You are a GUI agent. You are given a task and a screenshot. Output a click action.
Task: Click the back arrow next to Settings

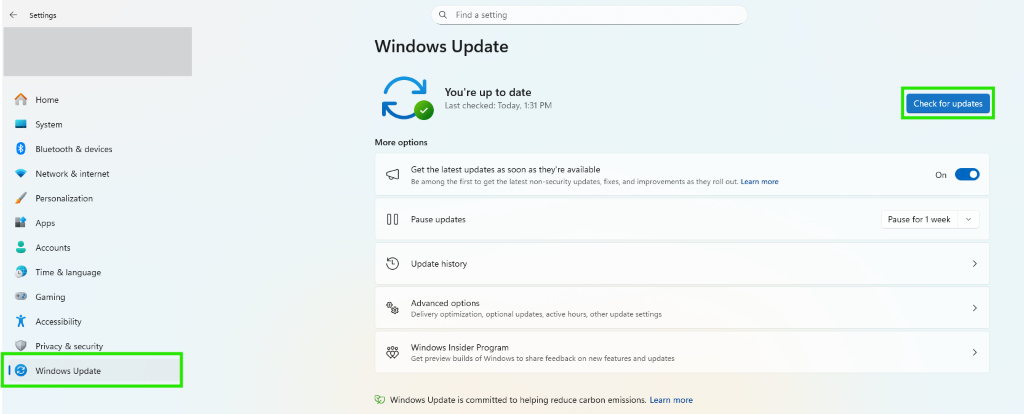13,15
